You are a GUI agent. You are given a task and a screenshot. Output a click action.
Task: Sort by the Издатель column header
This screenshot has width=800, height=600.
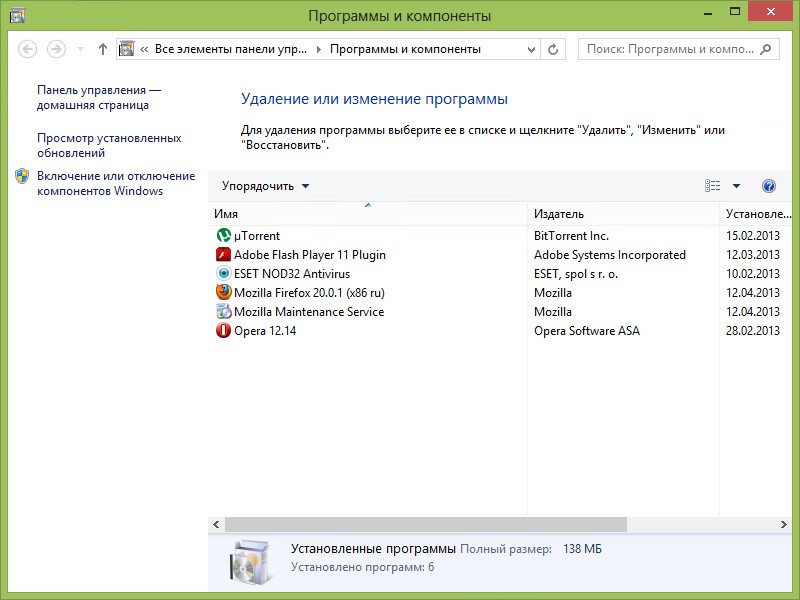click(x=623, y=214)
